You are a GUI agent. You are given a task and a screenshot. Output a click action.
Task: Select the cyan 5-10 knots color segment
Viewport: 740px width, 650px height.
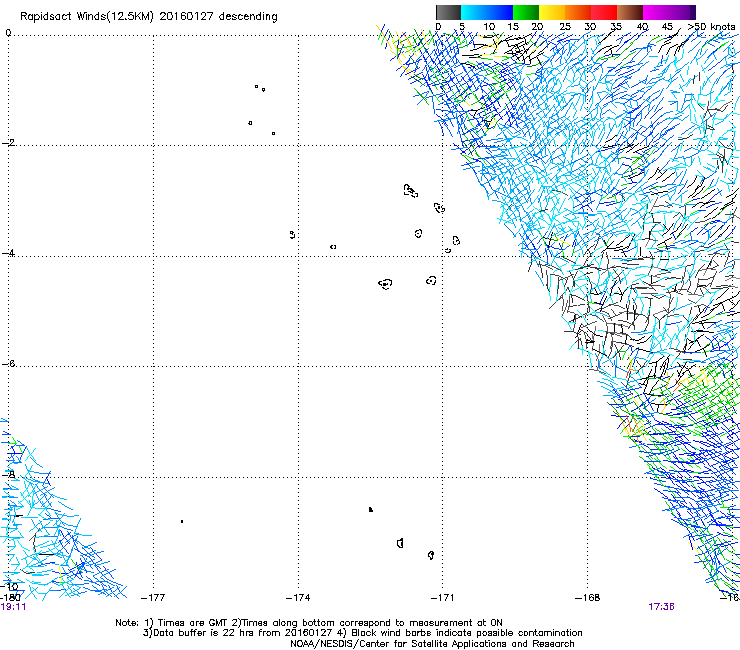pyautogui.click(x=474, y=12)
